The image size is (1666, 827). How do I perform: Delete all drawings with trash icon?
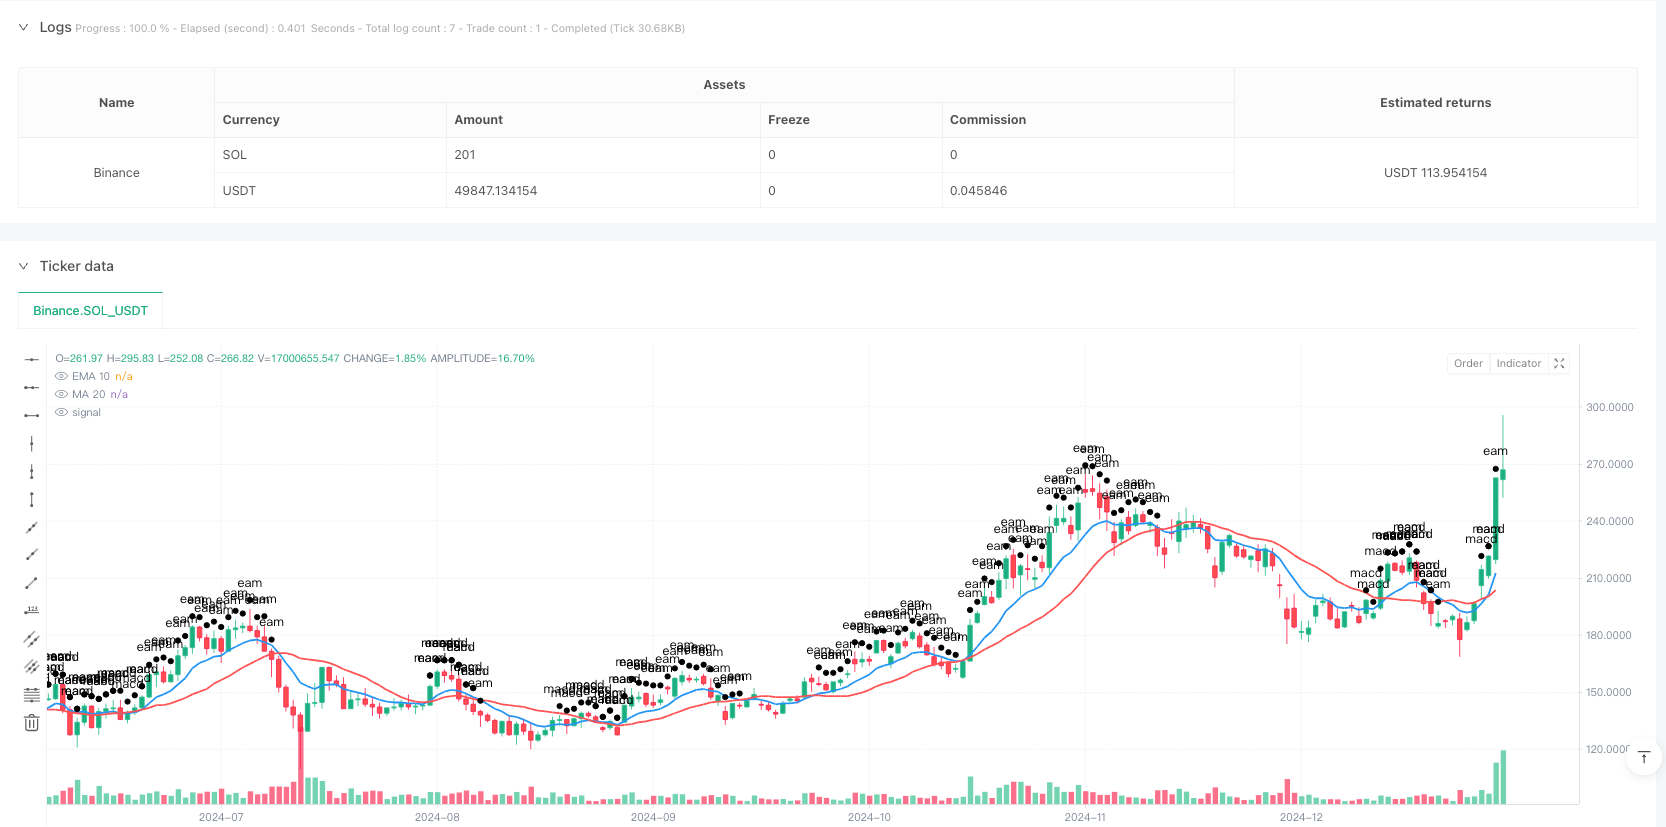pyautogui.click(x=32, y=723)
